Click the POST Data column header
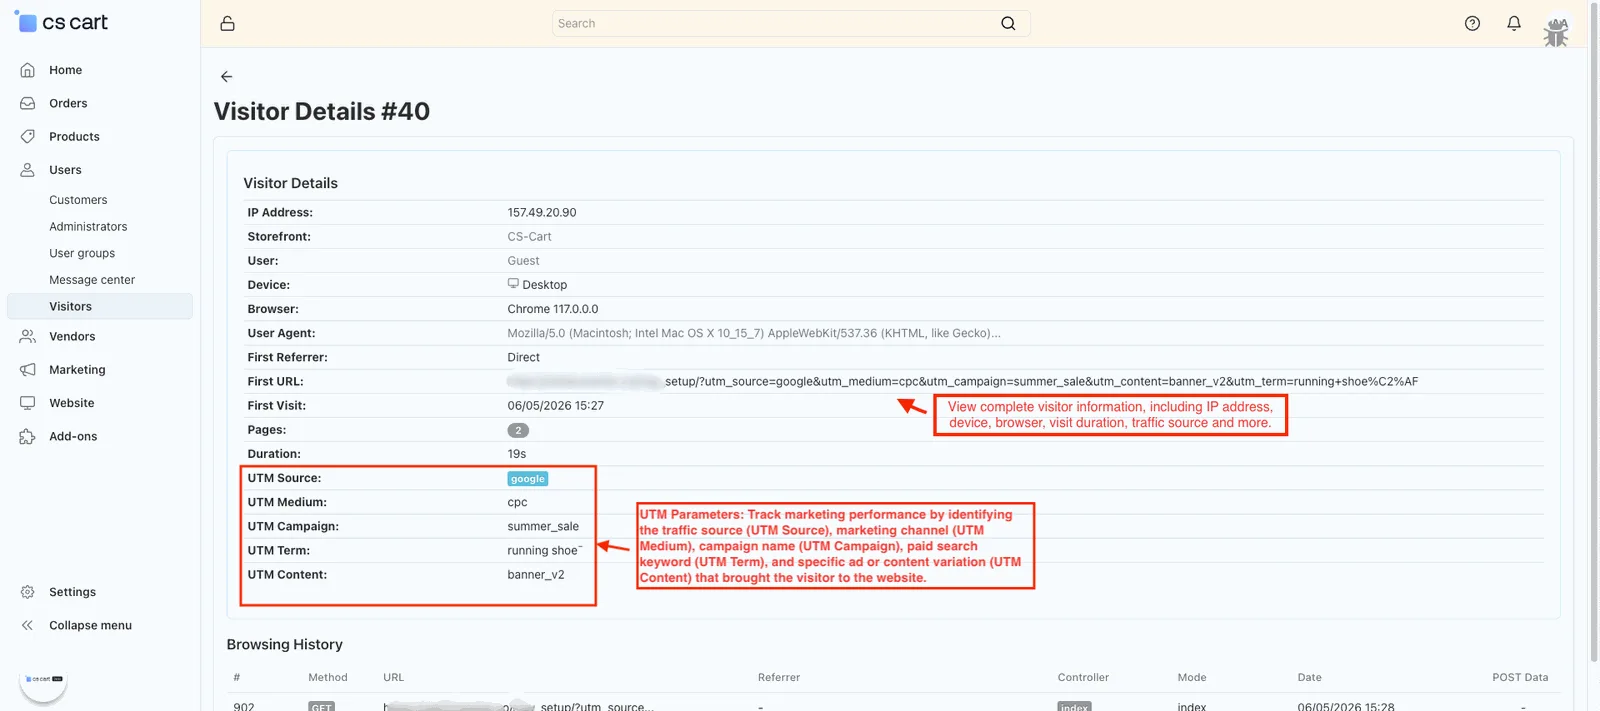Image resolution: width=1600 pixels, height=711 pixels. tap(1520, 678)
